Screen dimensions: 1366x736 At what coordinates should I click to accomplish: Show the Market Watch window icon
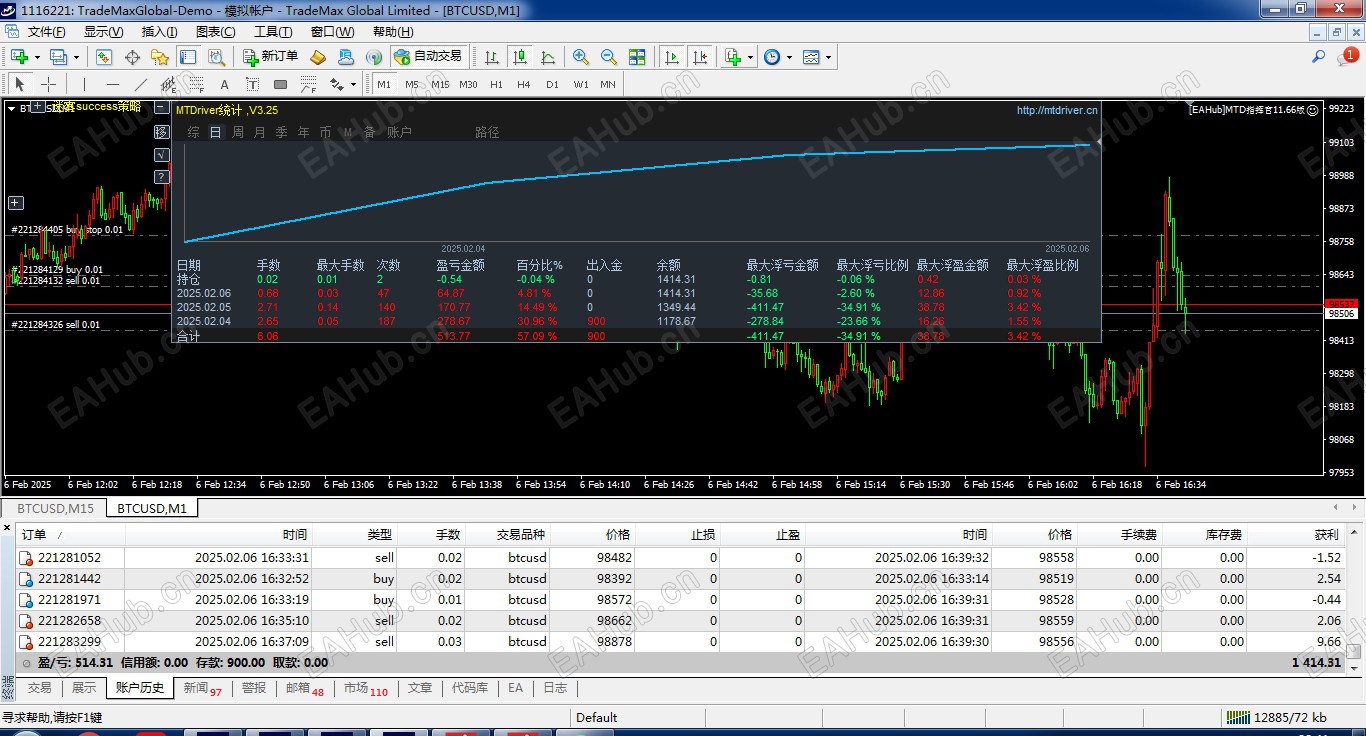(106, 57)
